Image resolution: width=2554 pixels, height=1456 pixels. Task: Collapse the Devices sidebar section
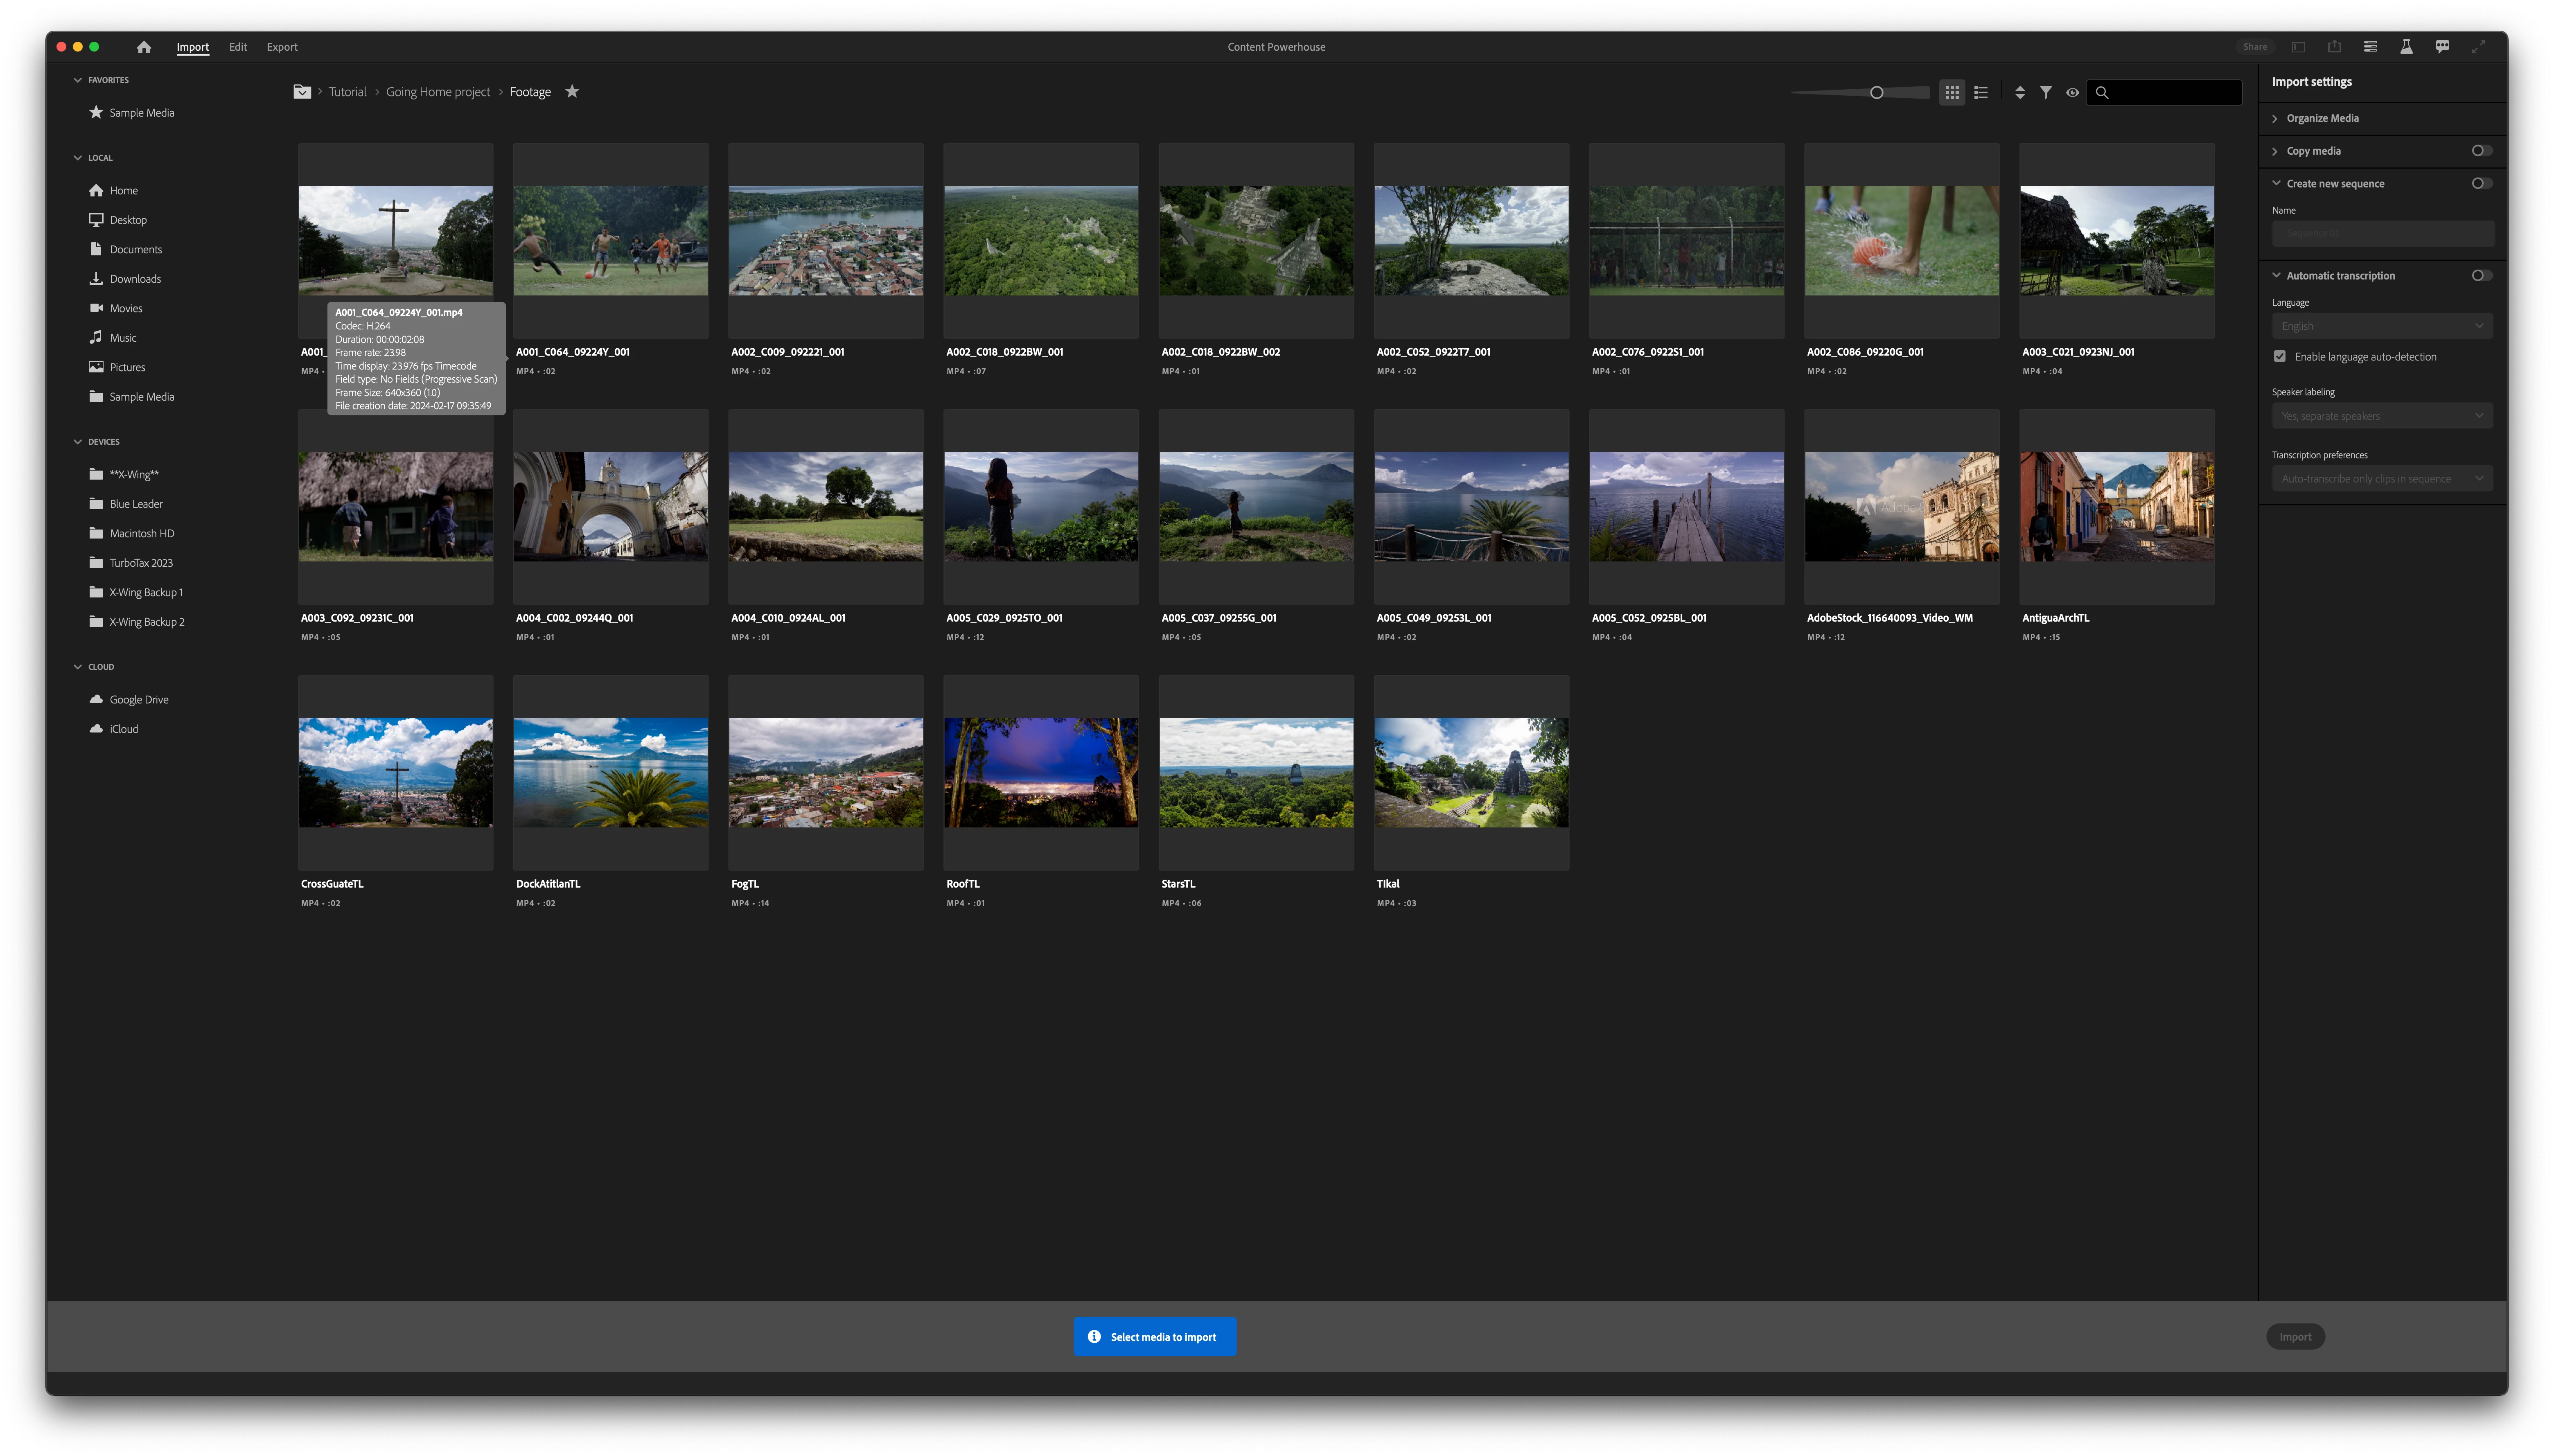point(78,441)
